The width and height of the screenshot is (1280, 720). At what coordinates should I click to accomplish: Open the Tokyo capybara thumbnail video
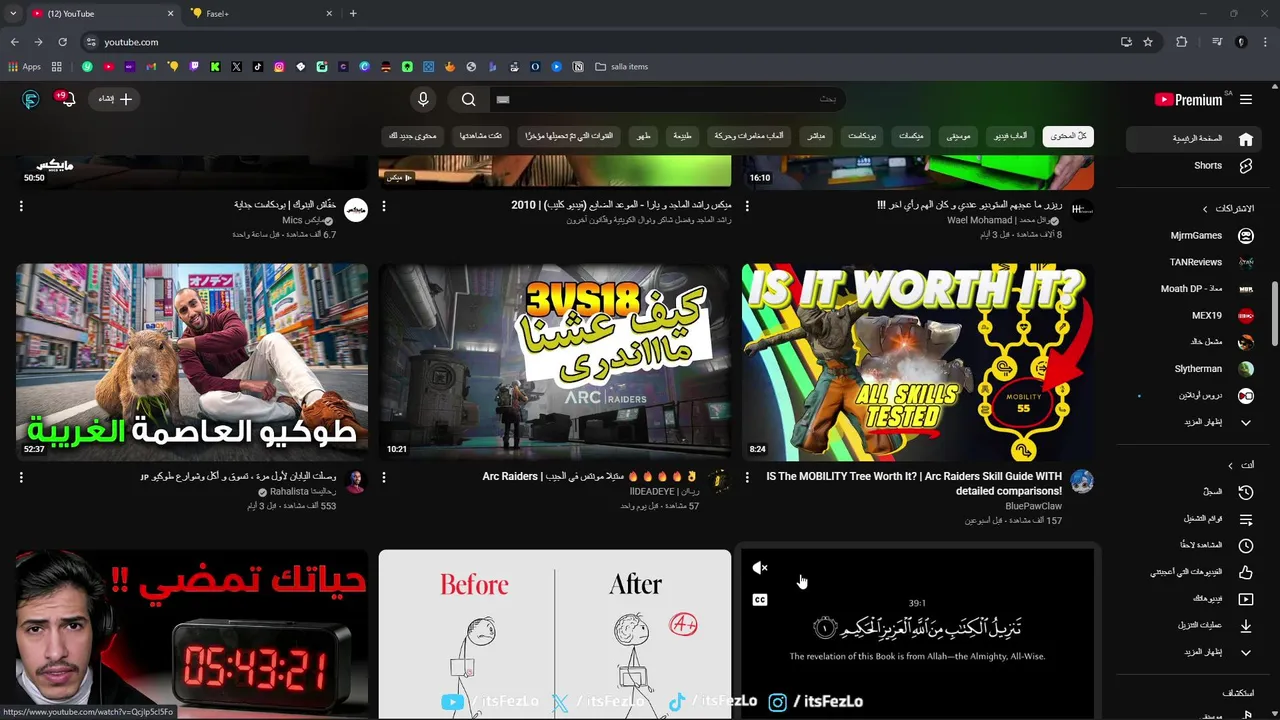192,362
